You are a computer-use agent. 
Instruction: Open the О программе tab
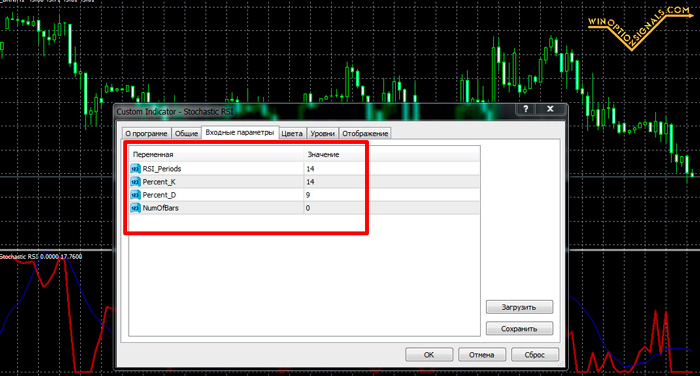click(146, 134)
